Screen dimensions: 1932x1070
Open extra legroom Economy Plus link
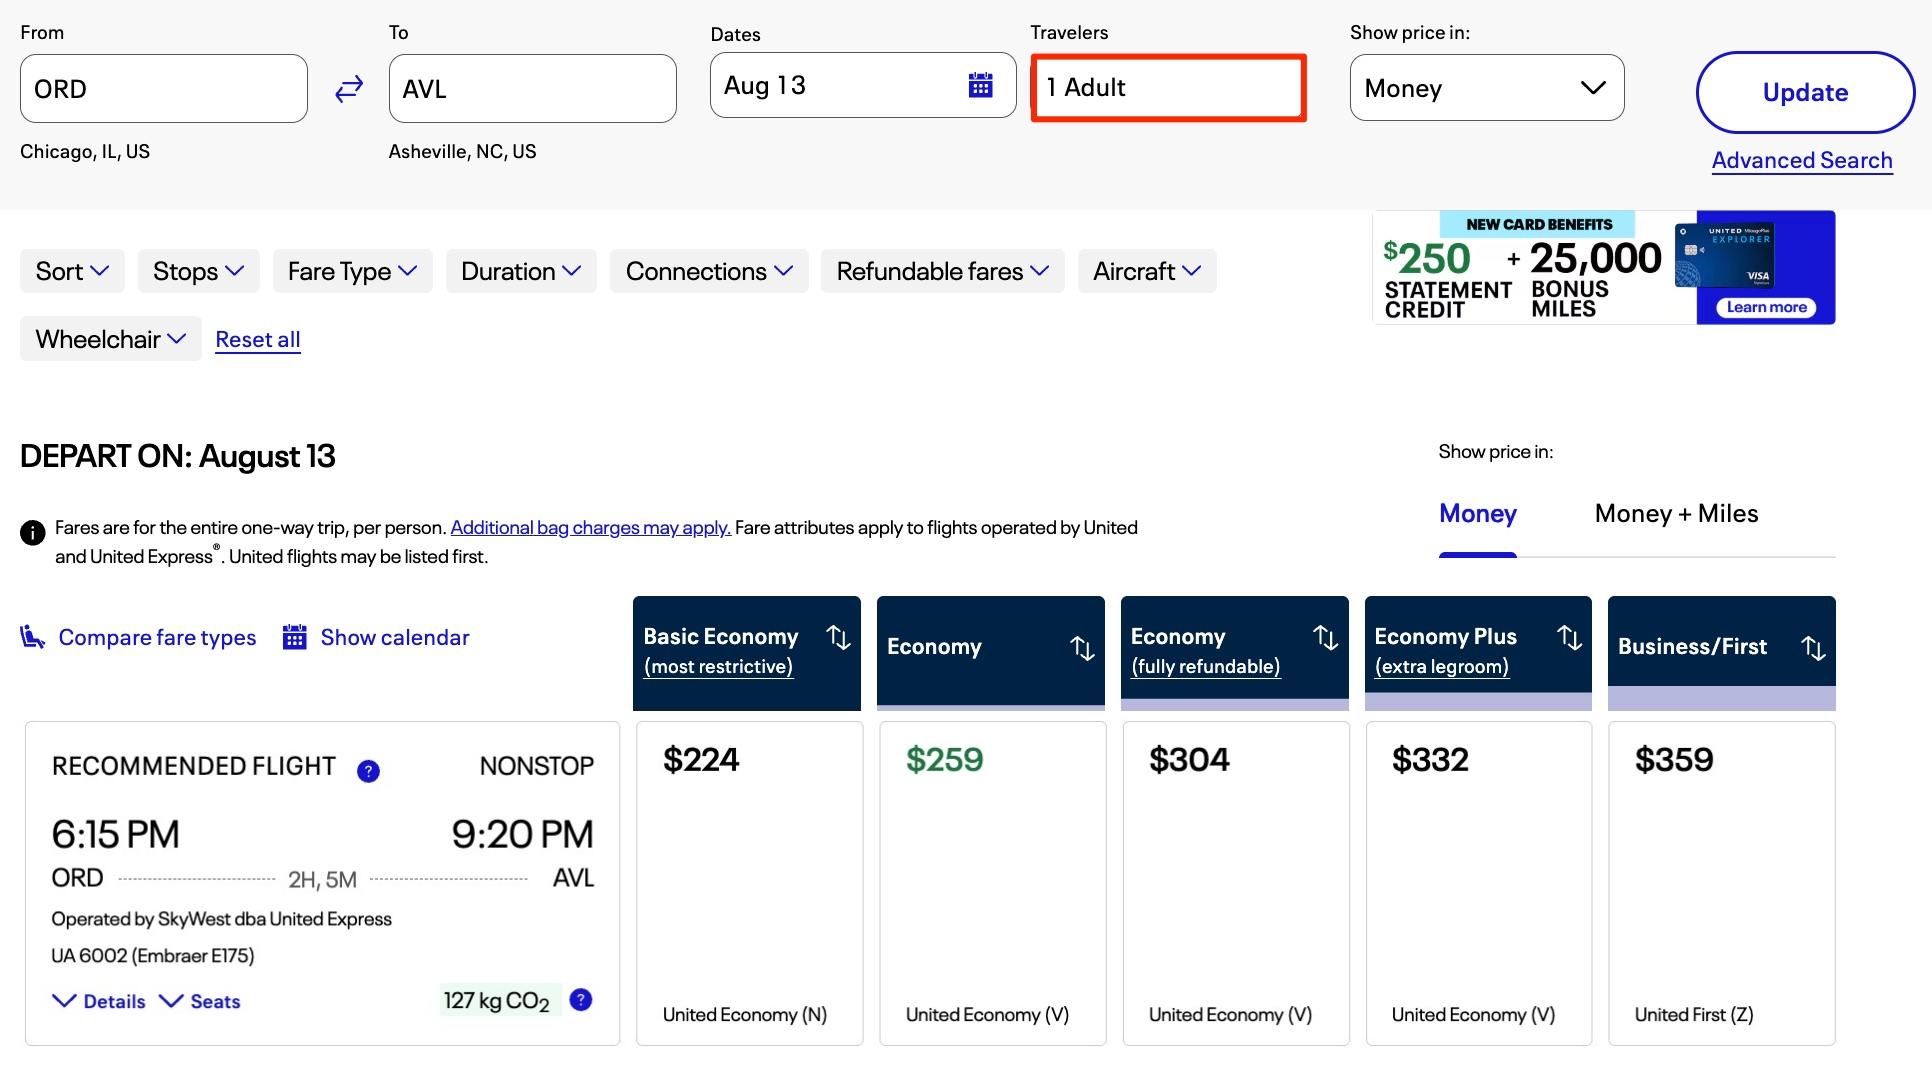point(1441,666)
